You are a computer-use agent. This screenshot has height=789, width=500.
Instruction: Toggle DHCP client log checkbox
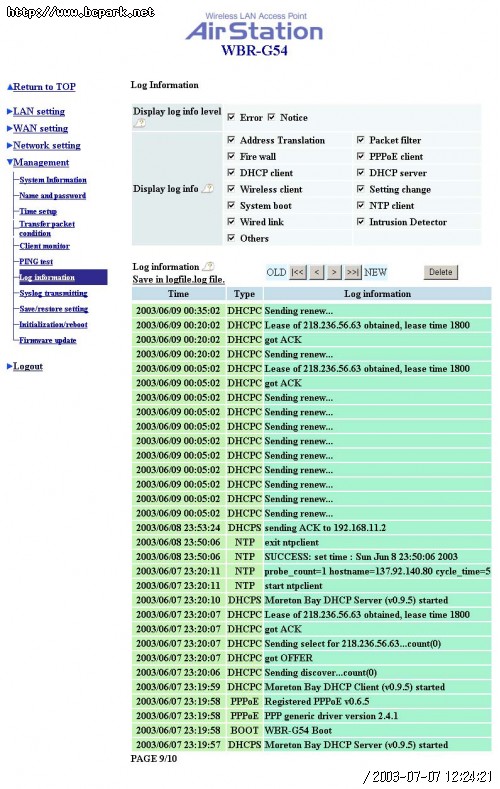pyautogui.click(x=231, y=172)
